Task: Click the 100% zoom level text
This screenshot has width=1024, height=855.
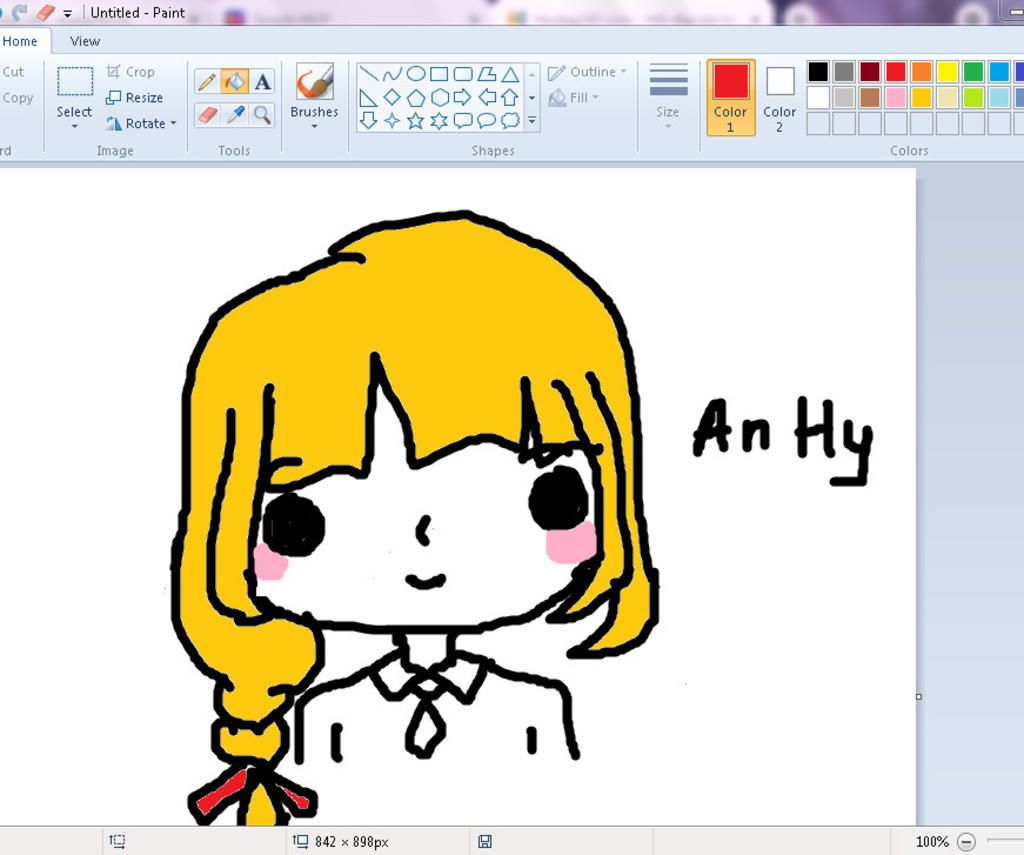Action: 932,841
